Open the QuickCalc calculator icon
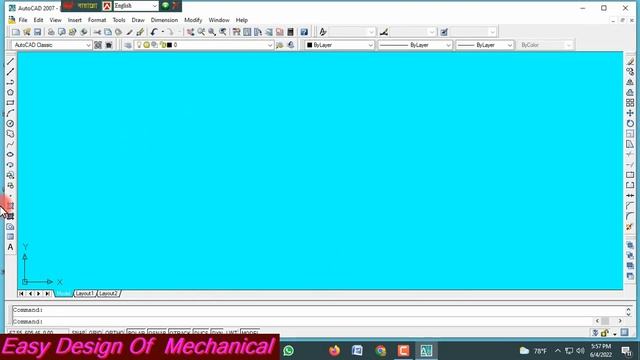This screenshot has width=640, height=360. tap(291, 32)
